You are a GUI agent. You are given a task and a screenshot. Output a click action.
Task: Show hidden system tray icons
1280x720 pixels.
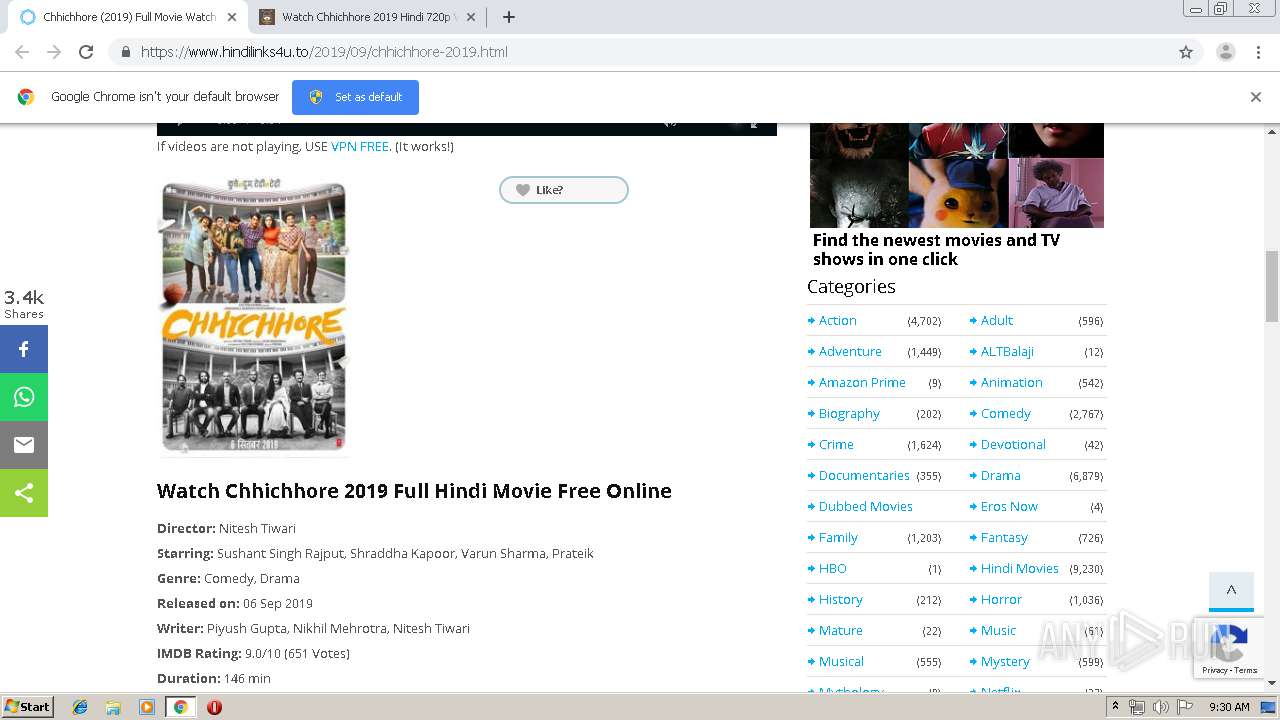(x=1116, y=707)
